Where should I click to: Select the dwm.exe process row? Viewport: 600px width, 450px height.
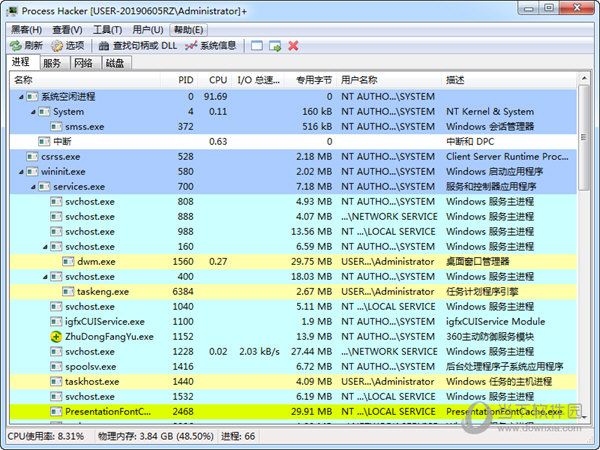coord(95,262)
